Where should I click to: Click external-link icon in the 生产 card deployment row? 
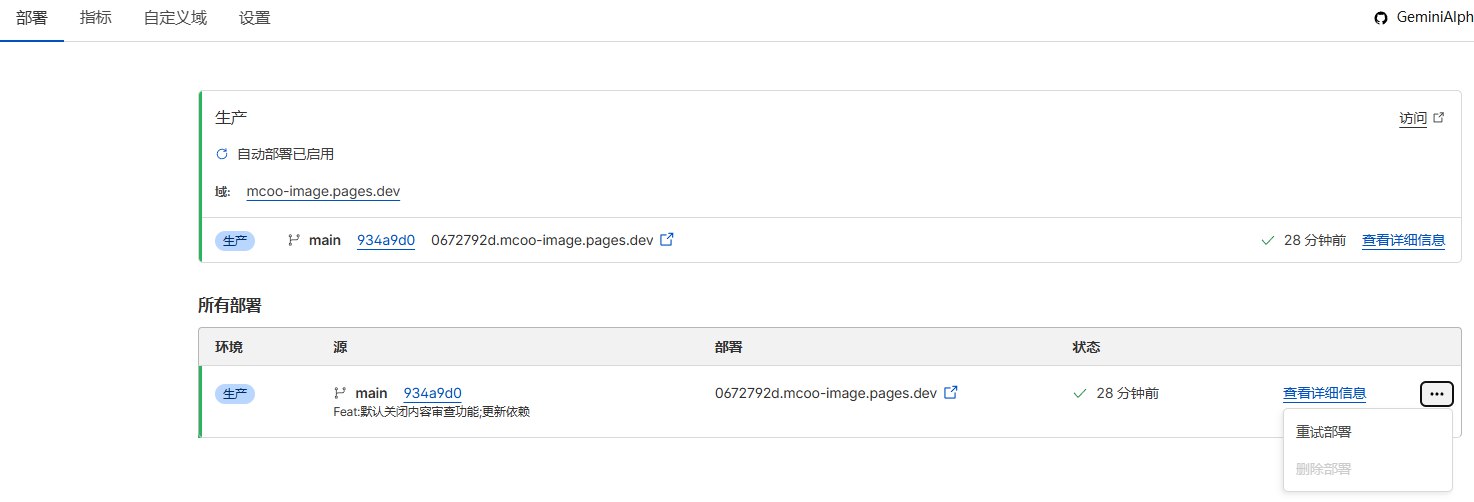(x=667, y=240)
